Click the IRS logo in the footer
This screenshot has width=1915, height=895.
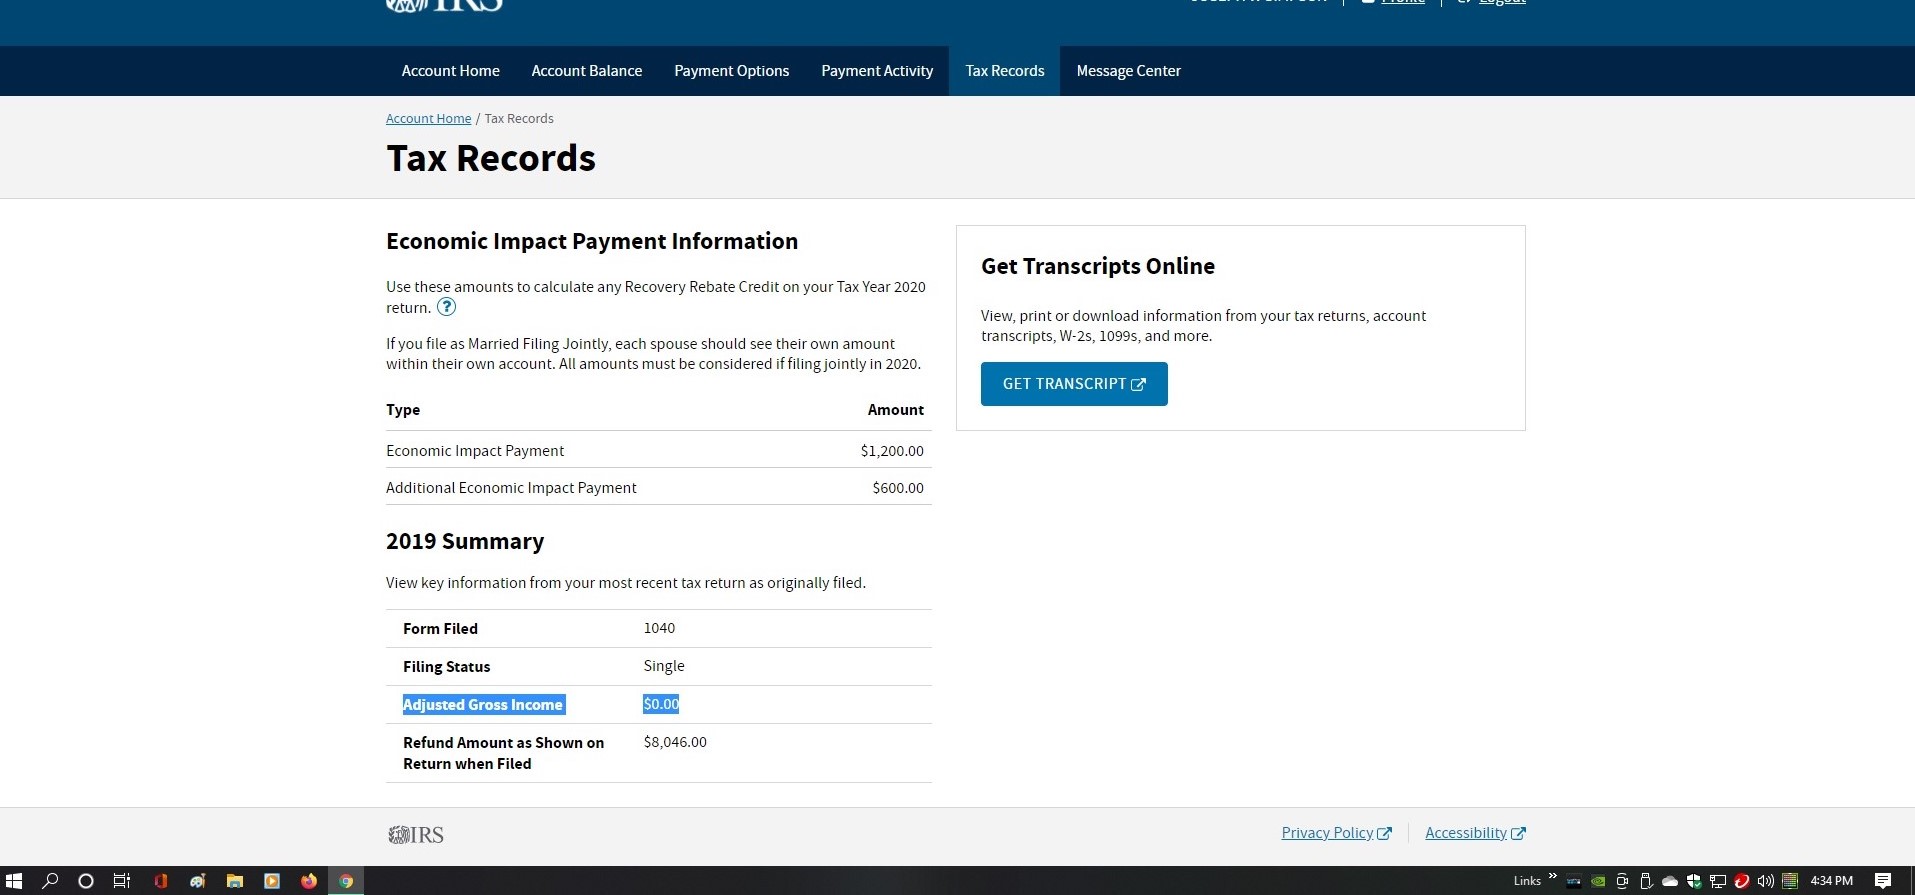[x=416, y=835]
